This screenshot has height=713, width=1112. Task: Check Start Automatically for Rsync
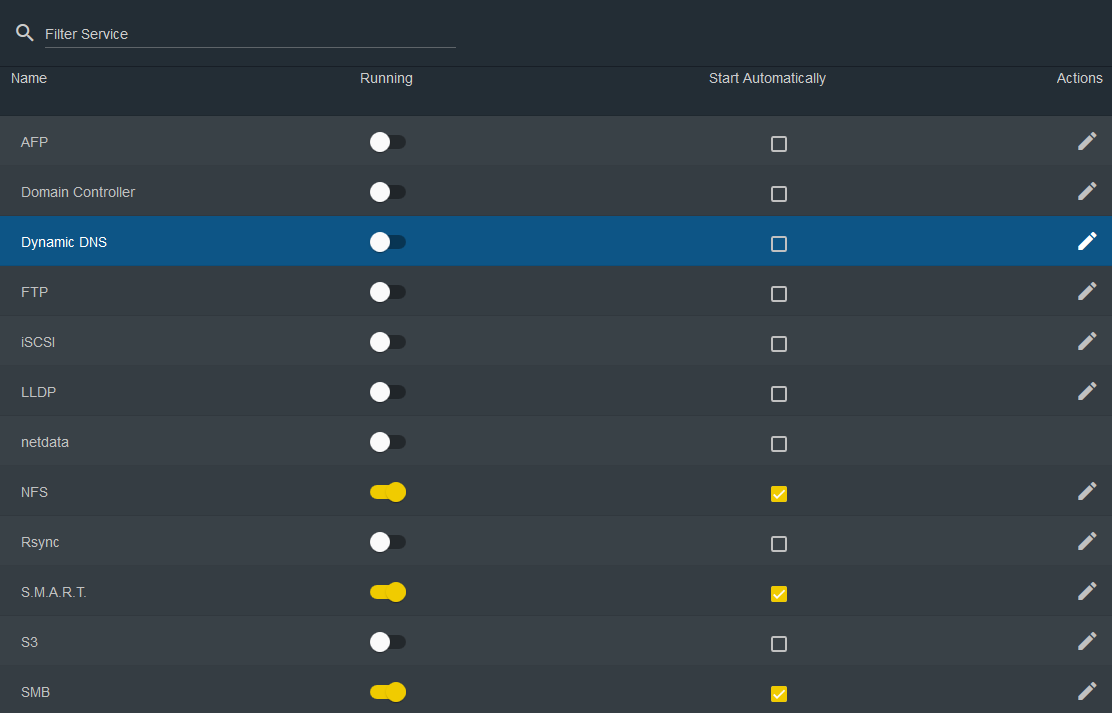(779, 544)
